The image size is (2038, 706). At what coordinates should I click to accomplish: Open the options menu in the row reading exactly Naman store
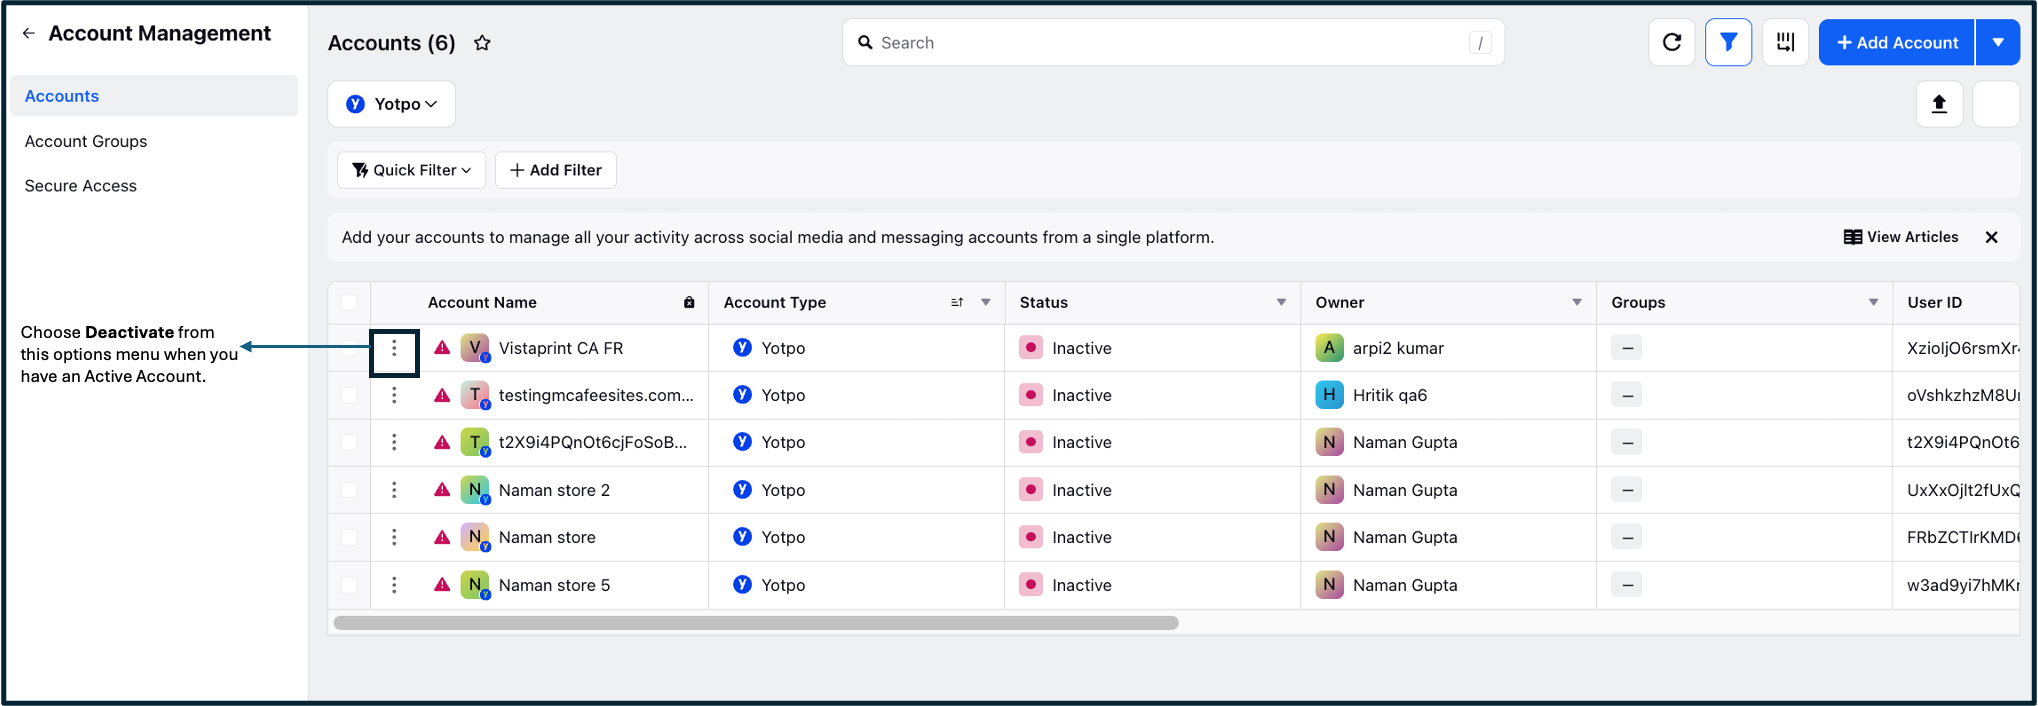pyautogui.click(x=394, y=537)
